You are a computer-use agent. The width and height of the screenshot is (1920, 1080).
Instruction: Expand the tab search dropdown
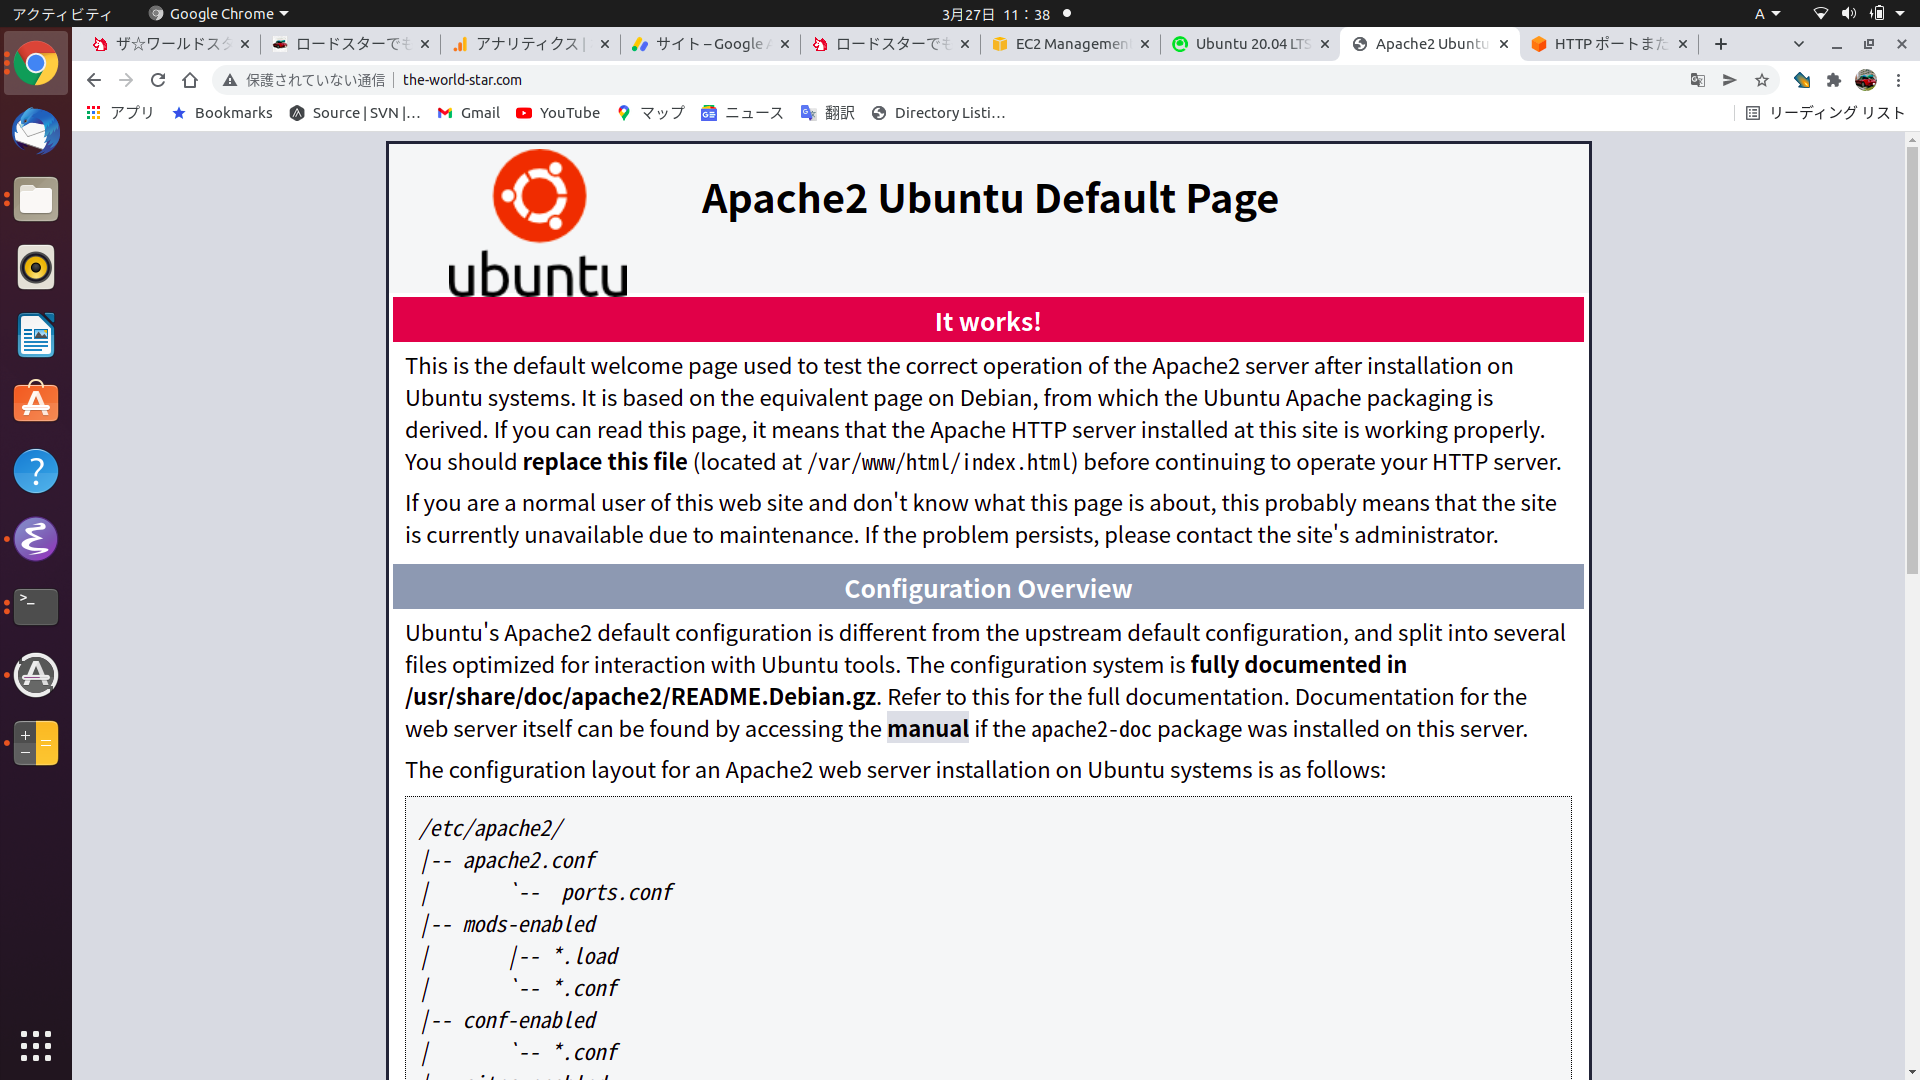click(1799, 44)
